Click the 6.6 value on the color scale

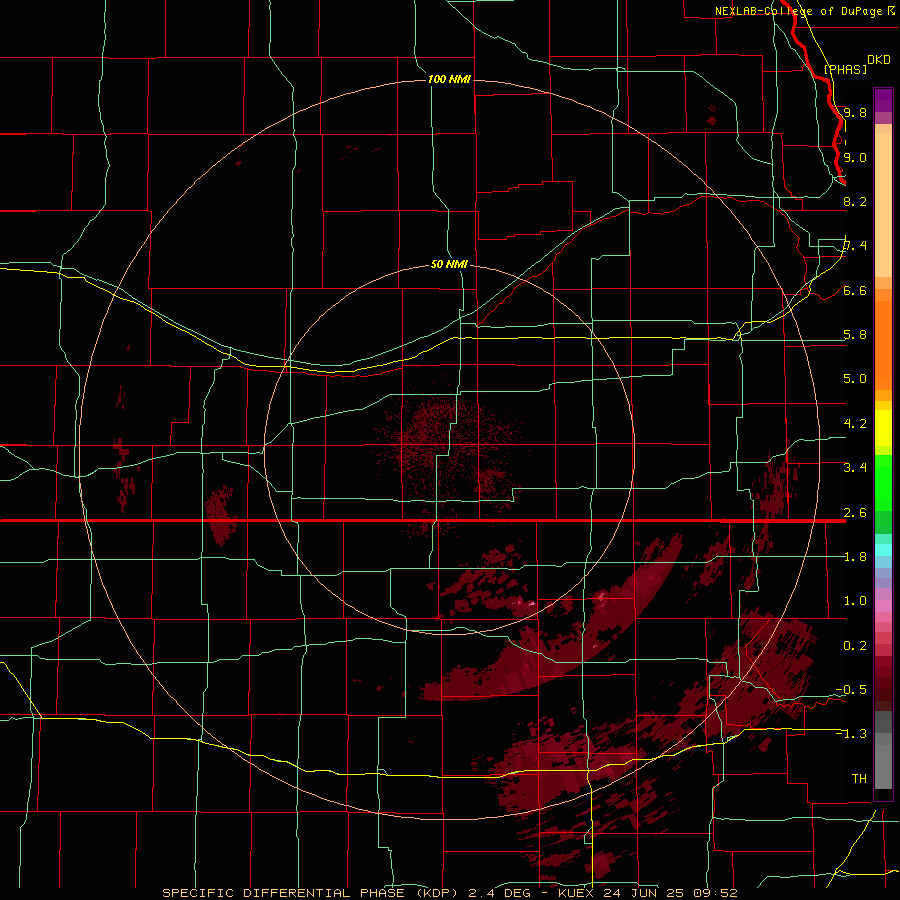coord(855,290)
